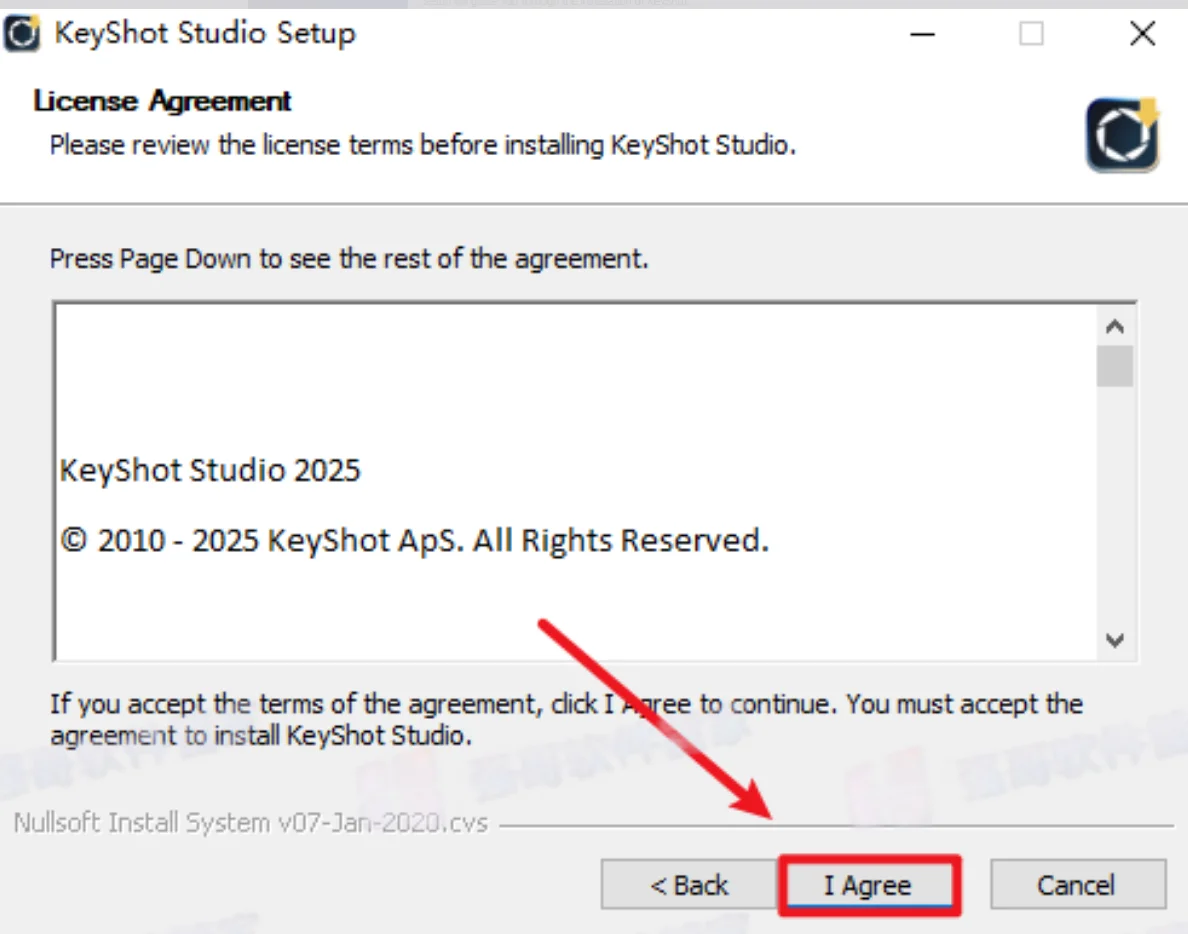Click the 'Press Page Down' instruction text
1188x934 pixels.
(349, 259)
